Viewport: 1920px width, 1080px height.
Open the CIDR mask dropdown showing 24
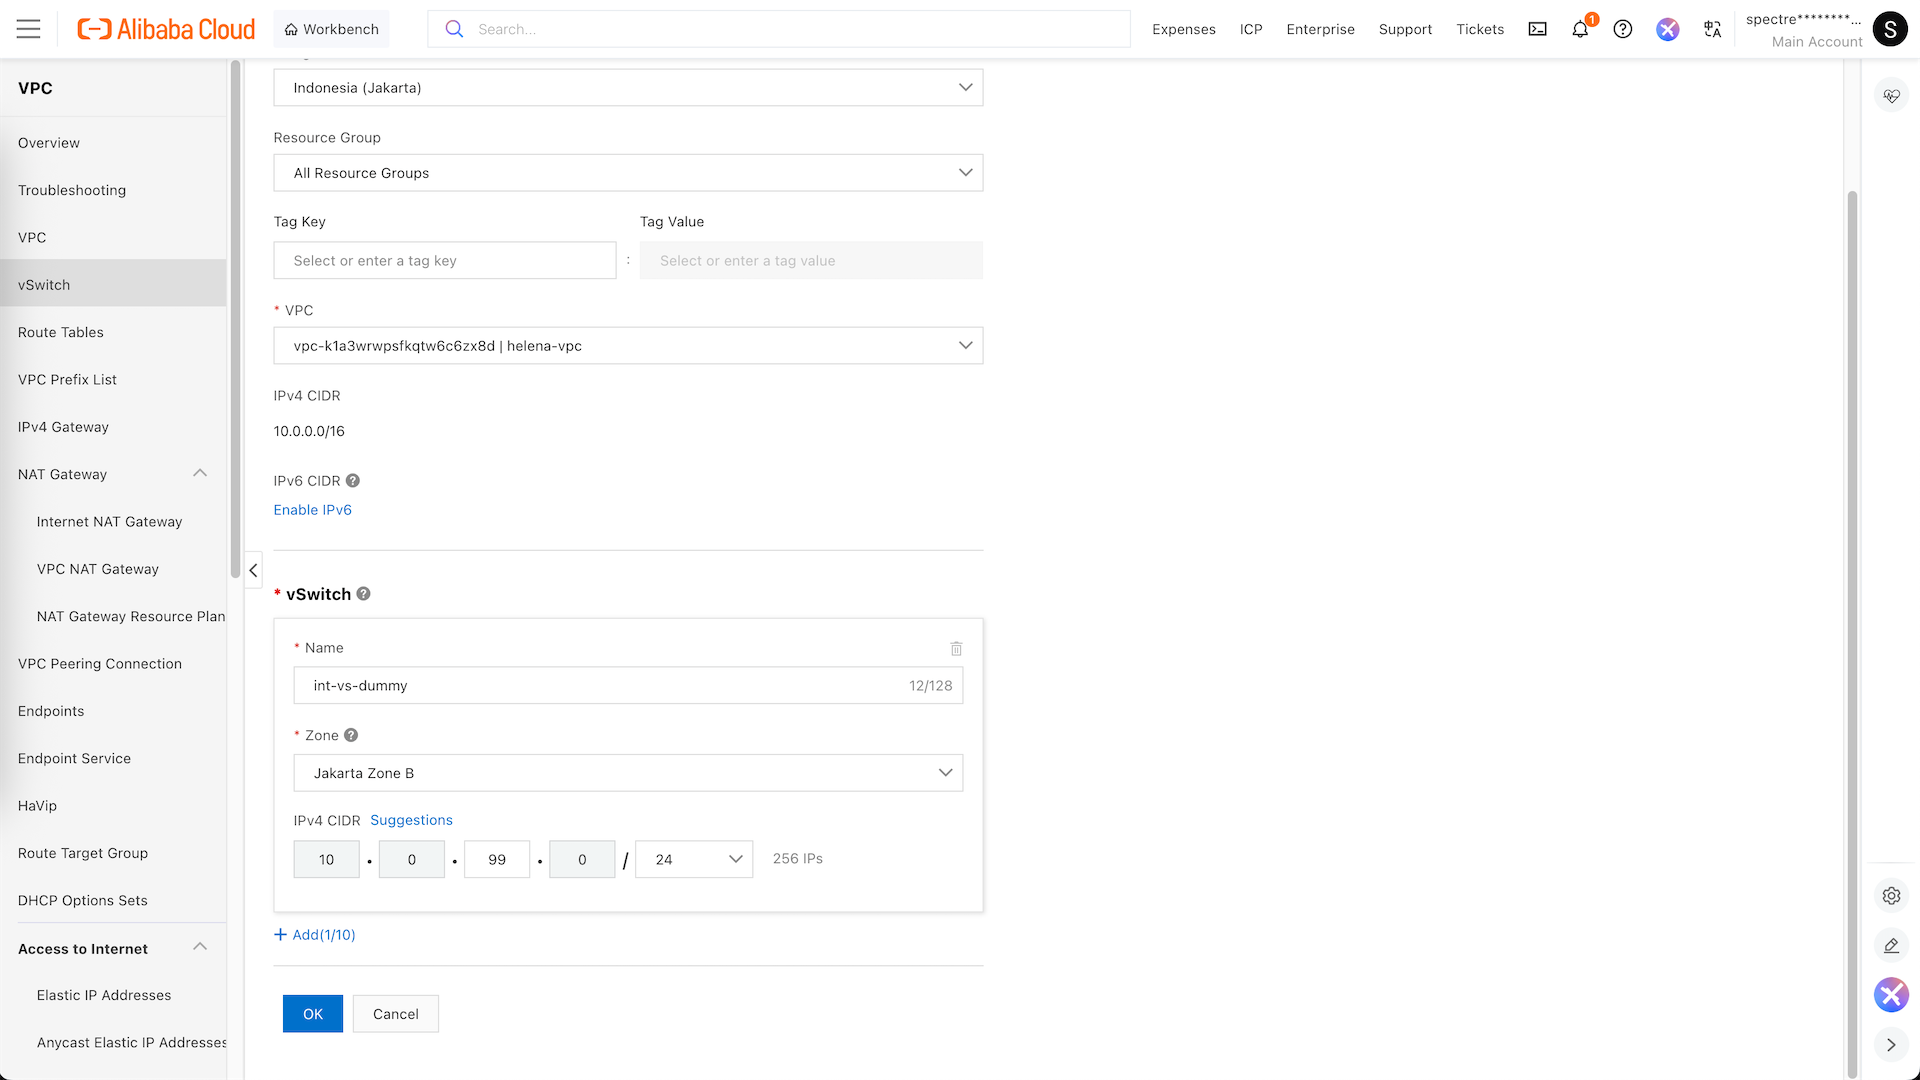click(x=694, y=860)
